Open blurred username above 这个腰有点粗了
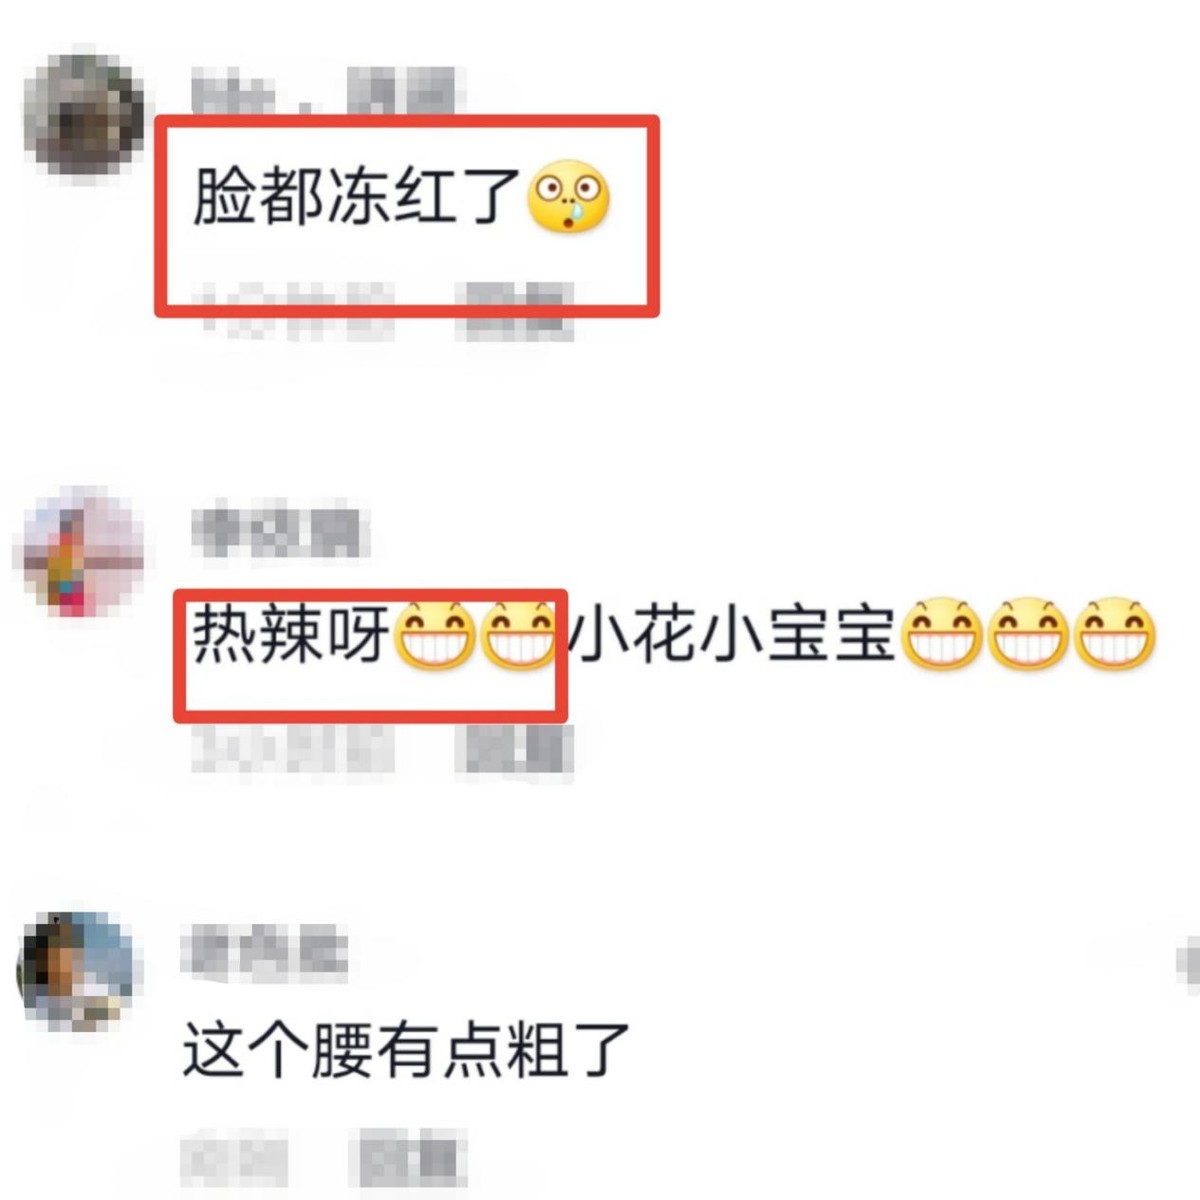 click(x=264, y=950)
